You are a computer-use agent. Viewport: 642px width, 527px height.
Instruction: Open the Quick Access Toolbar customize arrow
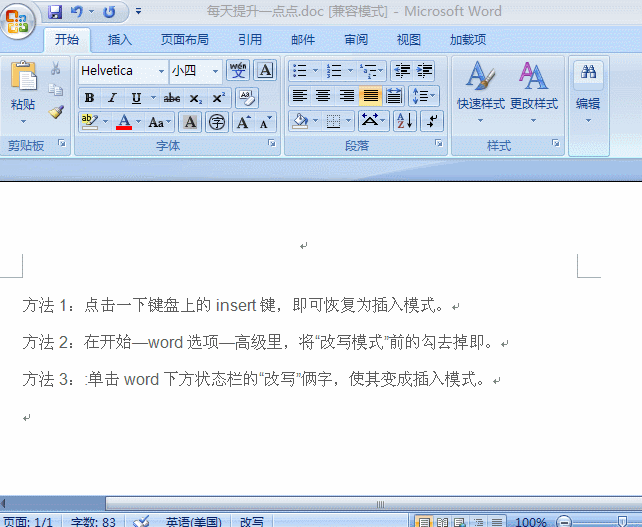(138, 11)
